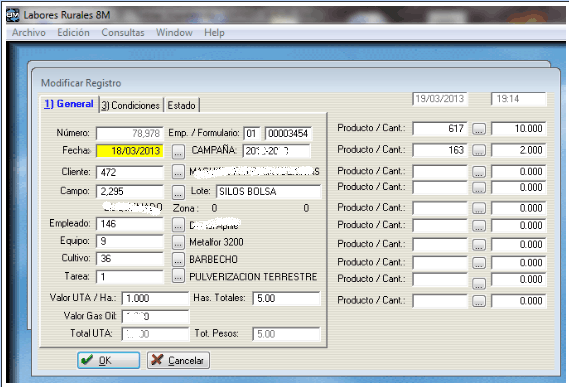
Task: Click the Has. Totales field 5.00
Action: coord(287,298)
